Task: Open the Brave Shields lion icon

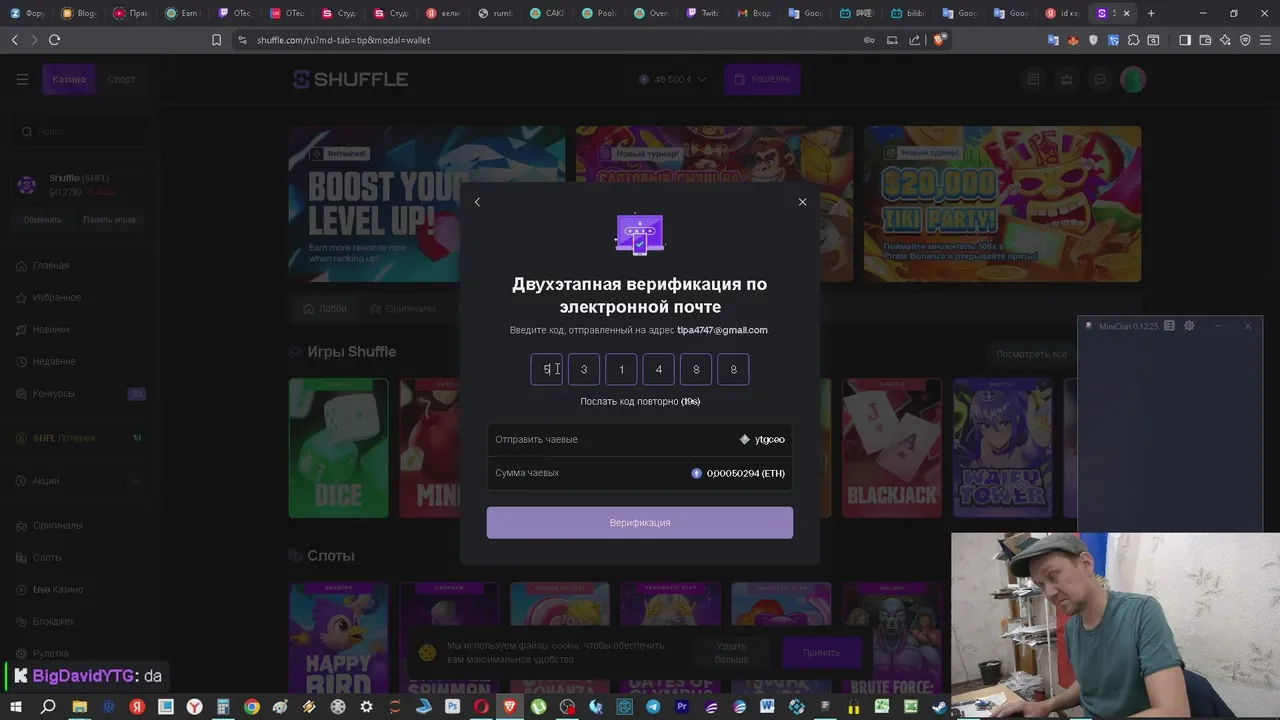Action: pos(939,40)
